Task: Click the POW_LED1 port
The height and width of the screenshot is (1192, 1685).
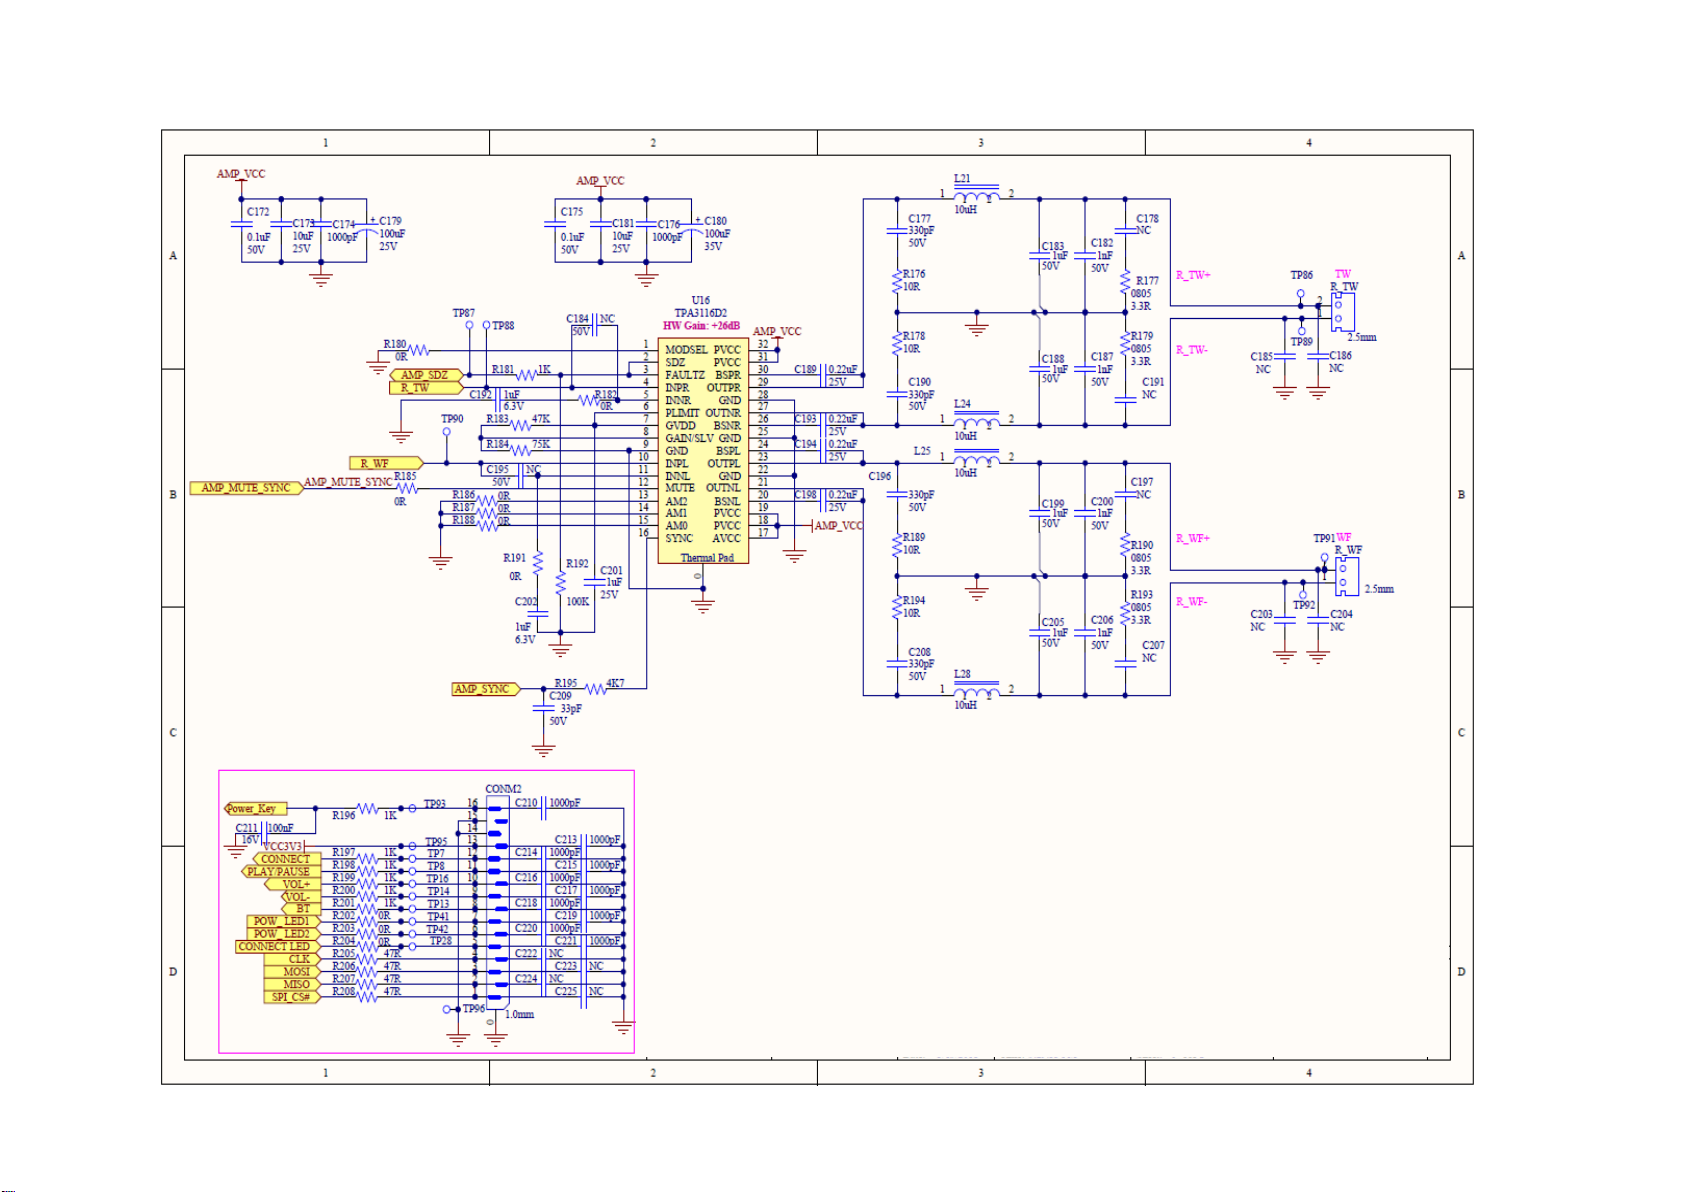Action: tap(283, 922)
